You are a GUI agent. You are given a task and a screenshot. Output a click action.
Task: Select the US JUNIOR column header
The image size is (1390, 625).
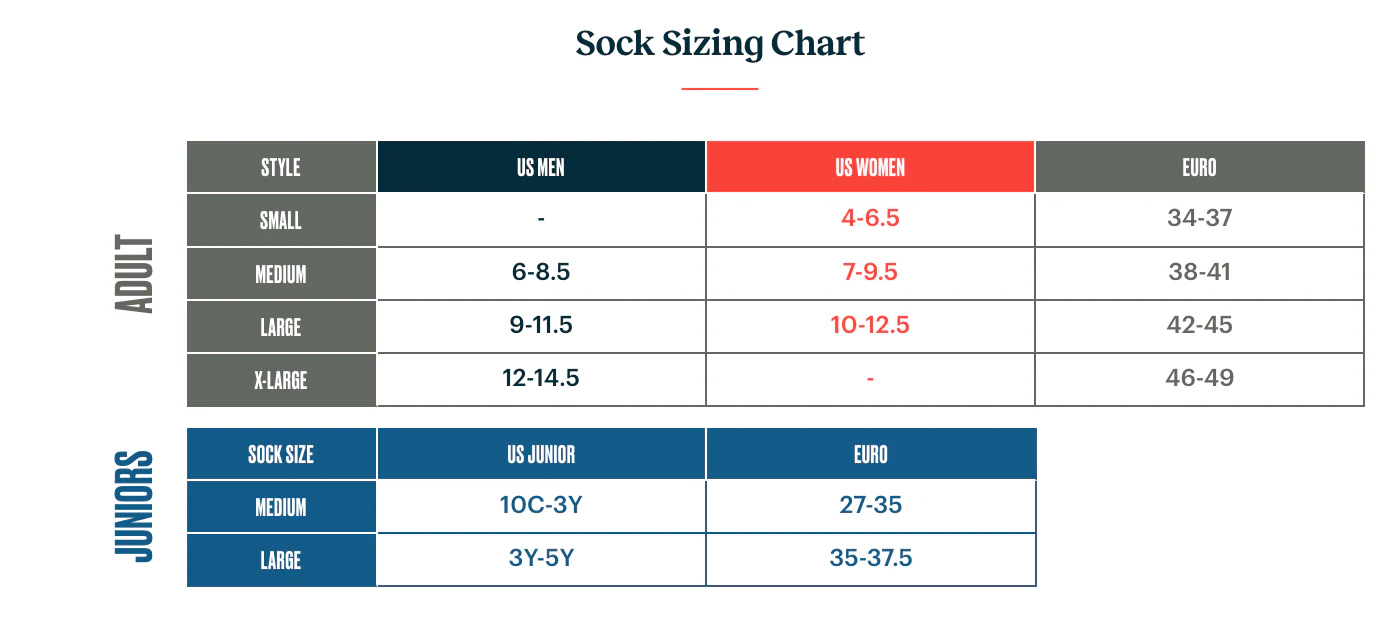point(541,455)
